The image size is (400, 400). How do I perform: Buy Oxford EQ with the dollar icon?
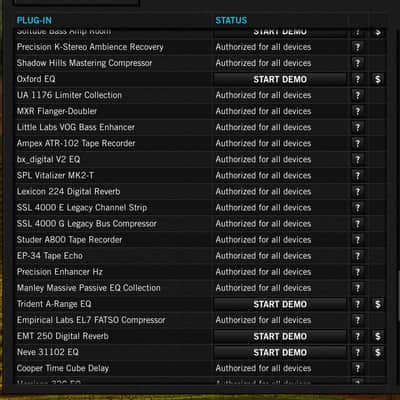click(378, 79)
